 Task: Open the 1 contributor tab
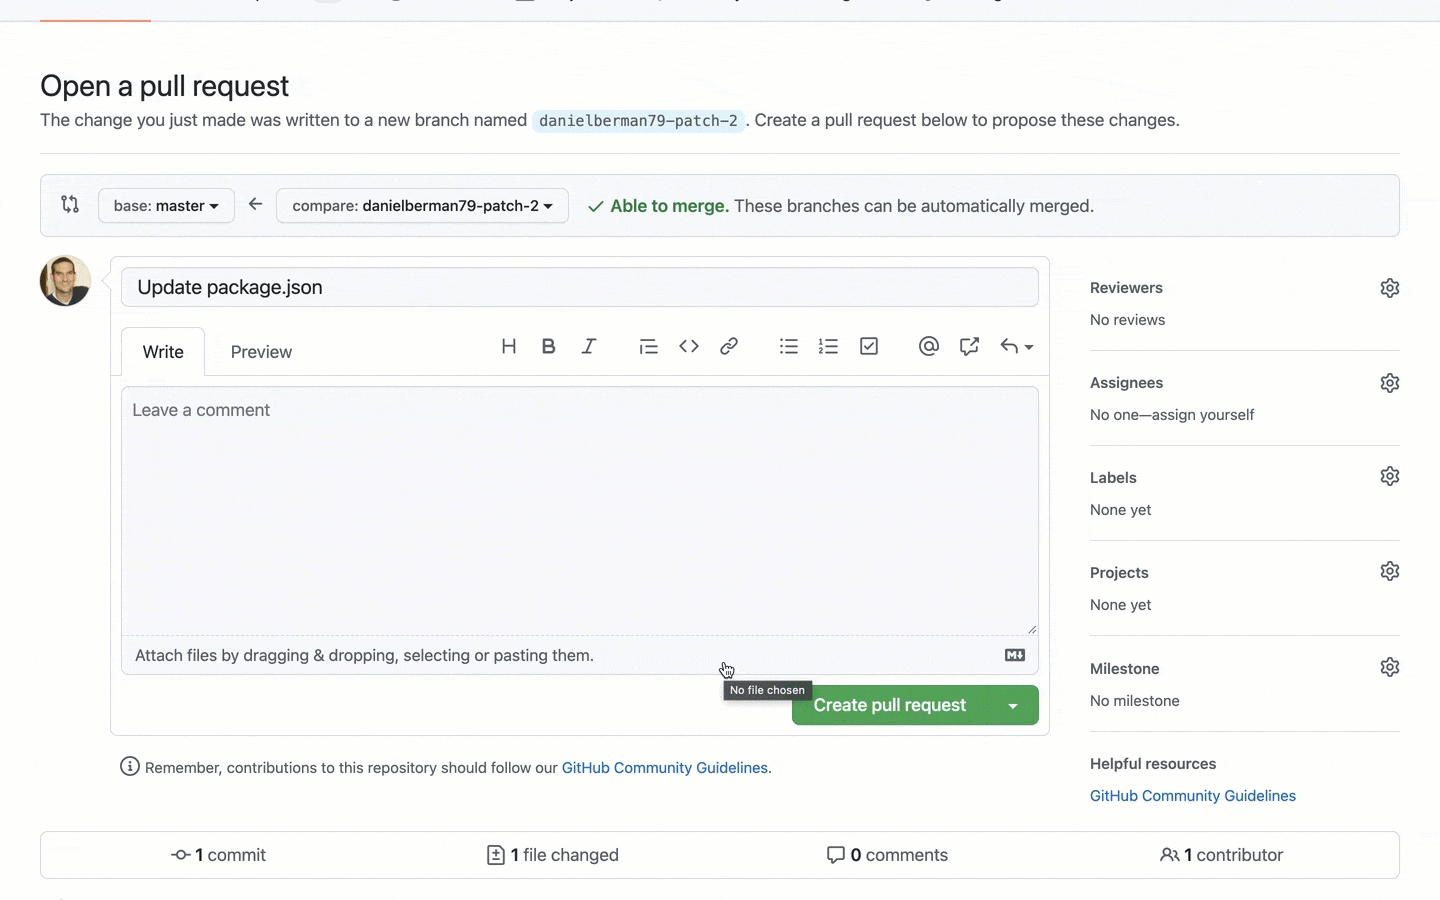1221,855
